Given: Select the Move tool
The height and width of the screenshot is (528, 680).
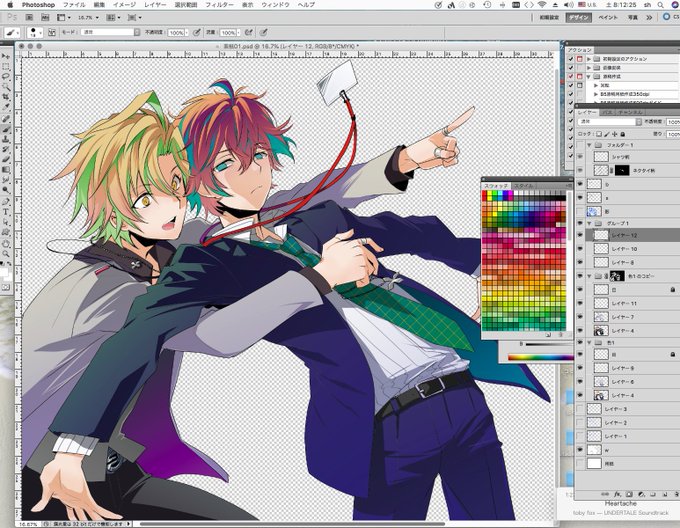Looking at the screenshot, I should pyautogui.click(x=6, y=56).
